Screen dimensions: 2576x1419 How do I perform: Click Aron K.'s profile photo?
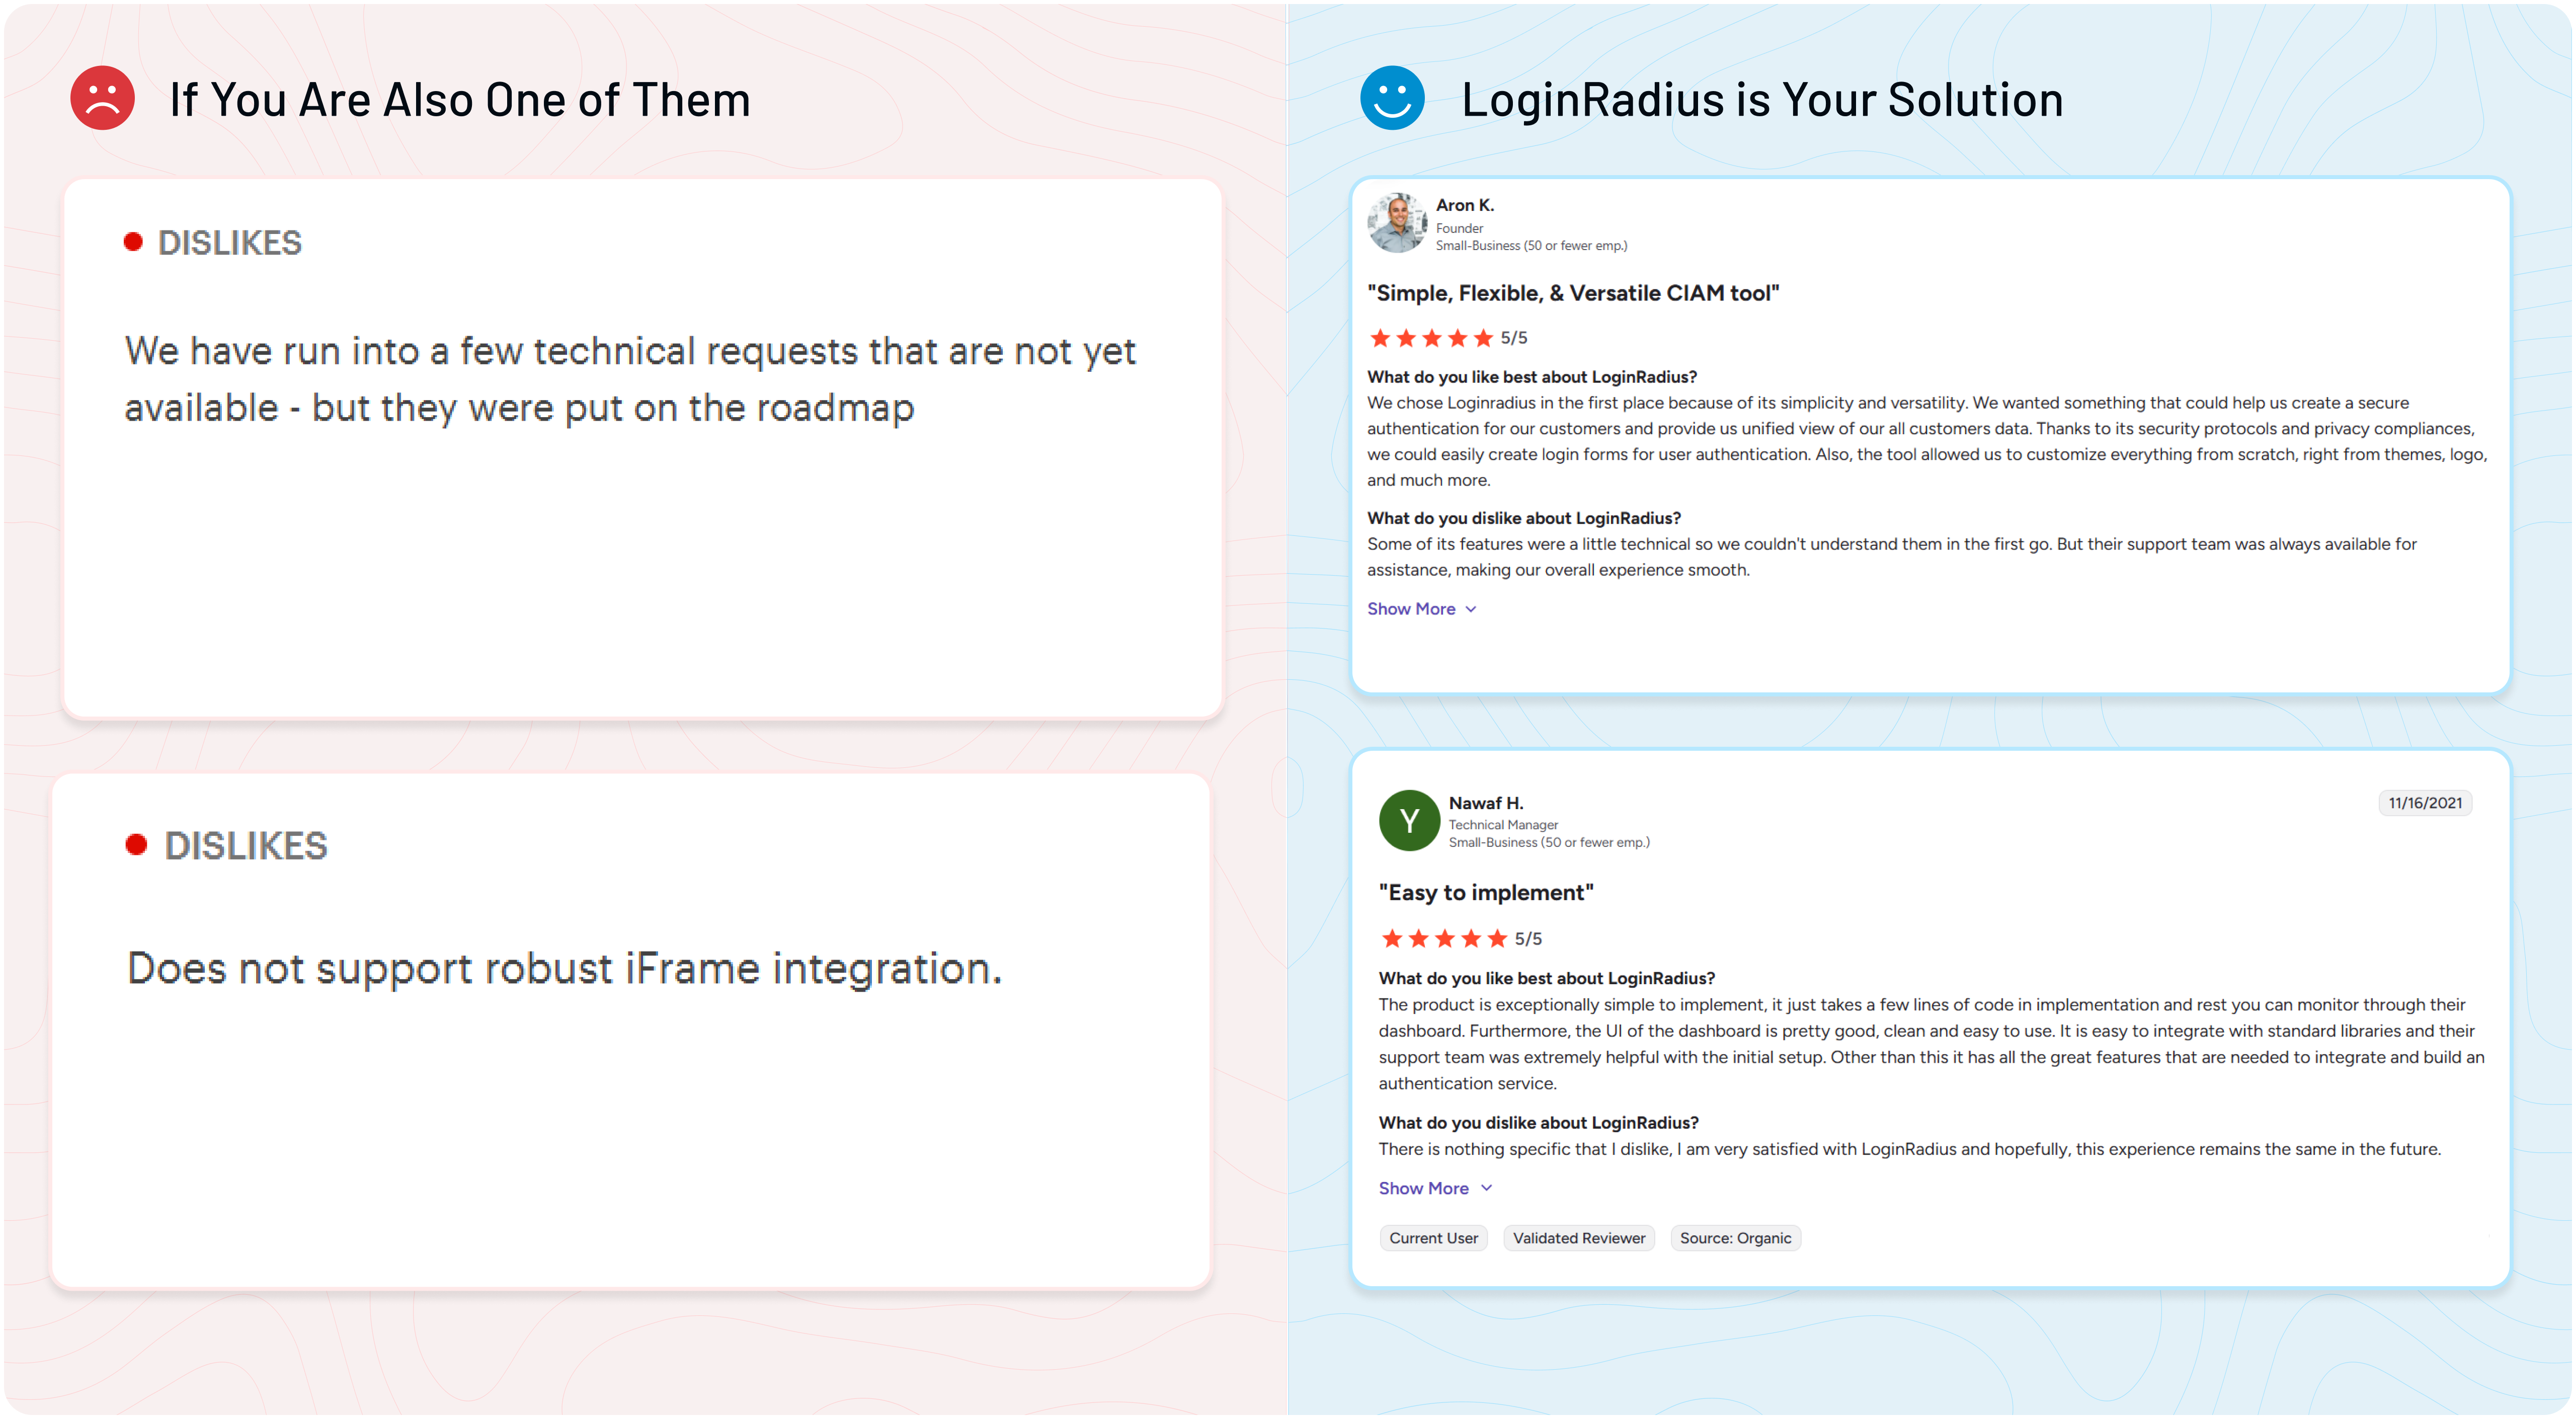pyautogui.click(x=1397, y=222)
